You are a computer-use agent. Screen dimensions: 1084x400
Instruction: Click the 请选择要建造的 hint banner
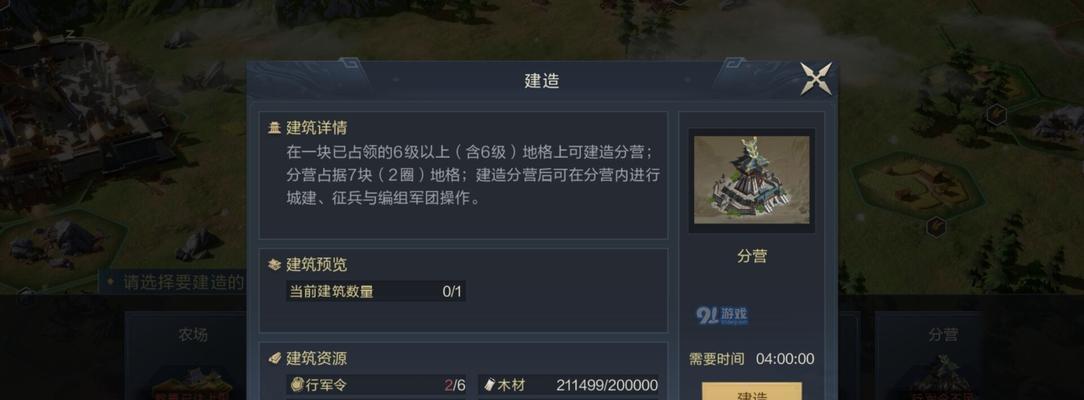click(174, 282)
